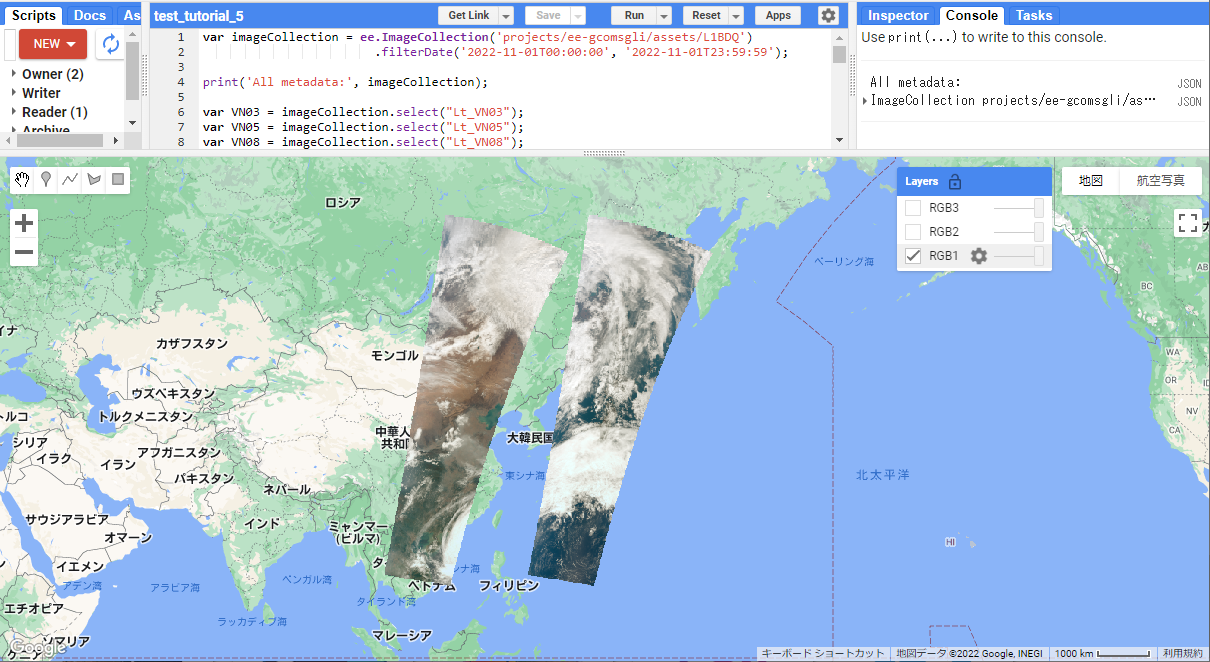Toggle the map fullscreen view

coord(1188,223)
